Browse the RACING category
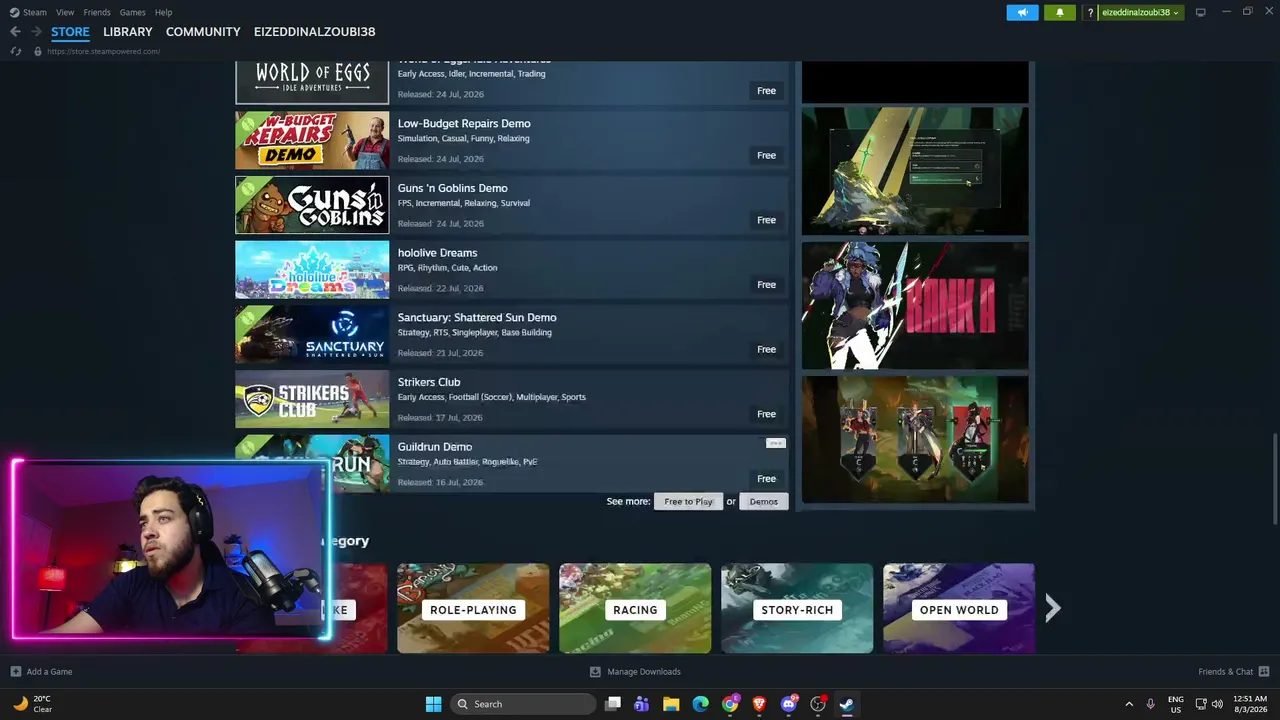 pyautogui.click(x=635, y=608)
